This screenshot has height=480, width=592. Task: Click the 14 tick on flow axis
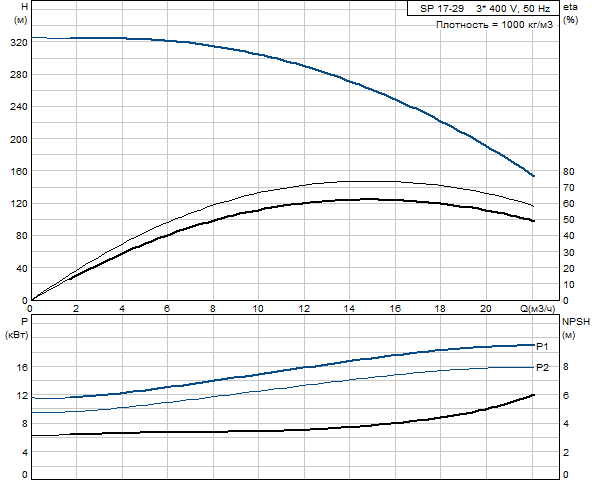coord(349,309)
